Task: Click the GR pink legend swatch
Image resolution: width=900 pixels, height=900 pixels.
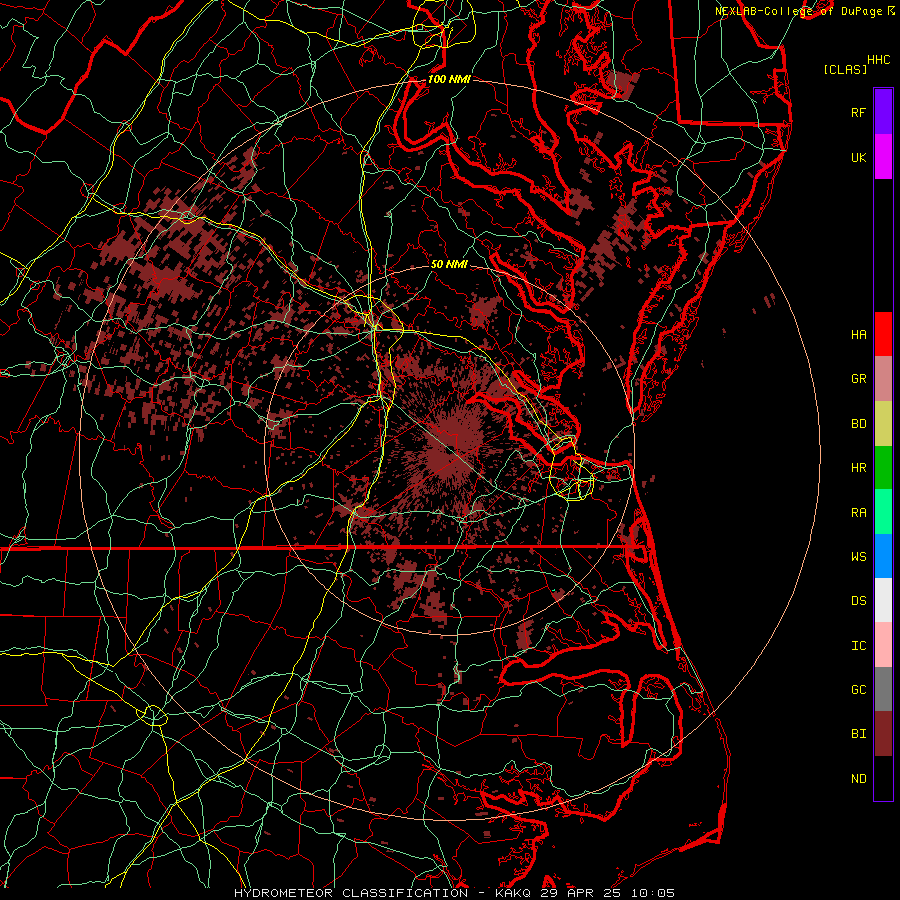Action: pos(883,379)
